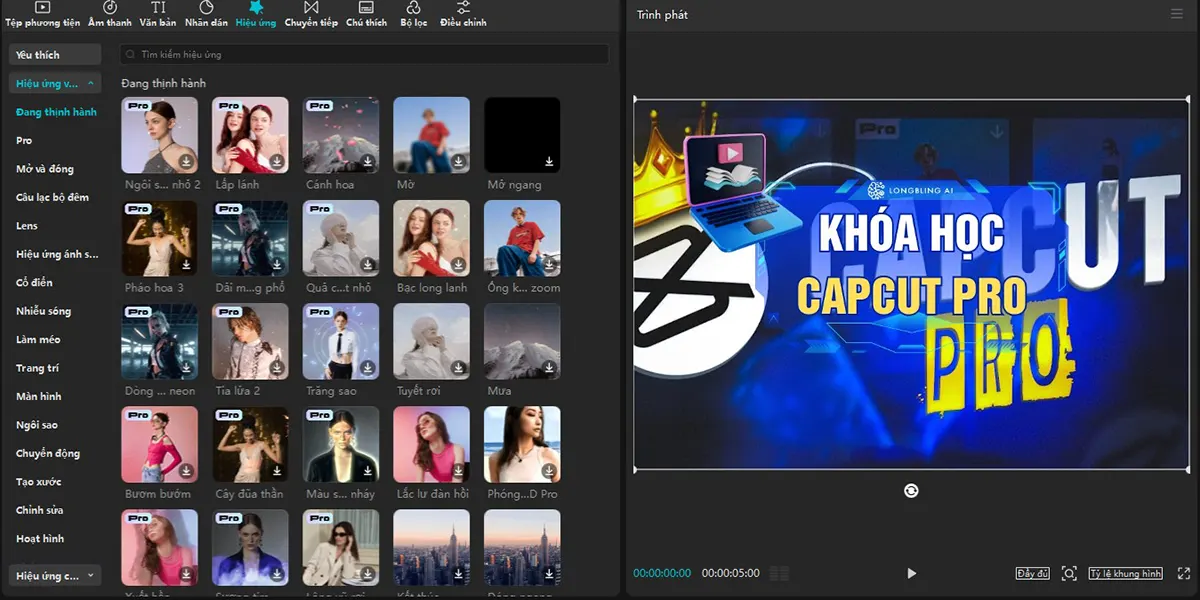Download the Tuyết rơi effect

458,368
